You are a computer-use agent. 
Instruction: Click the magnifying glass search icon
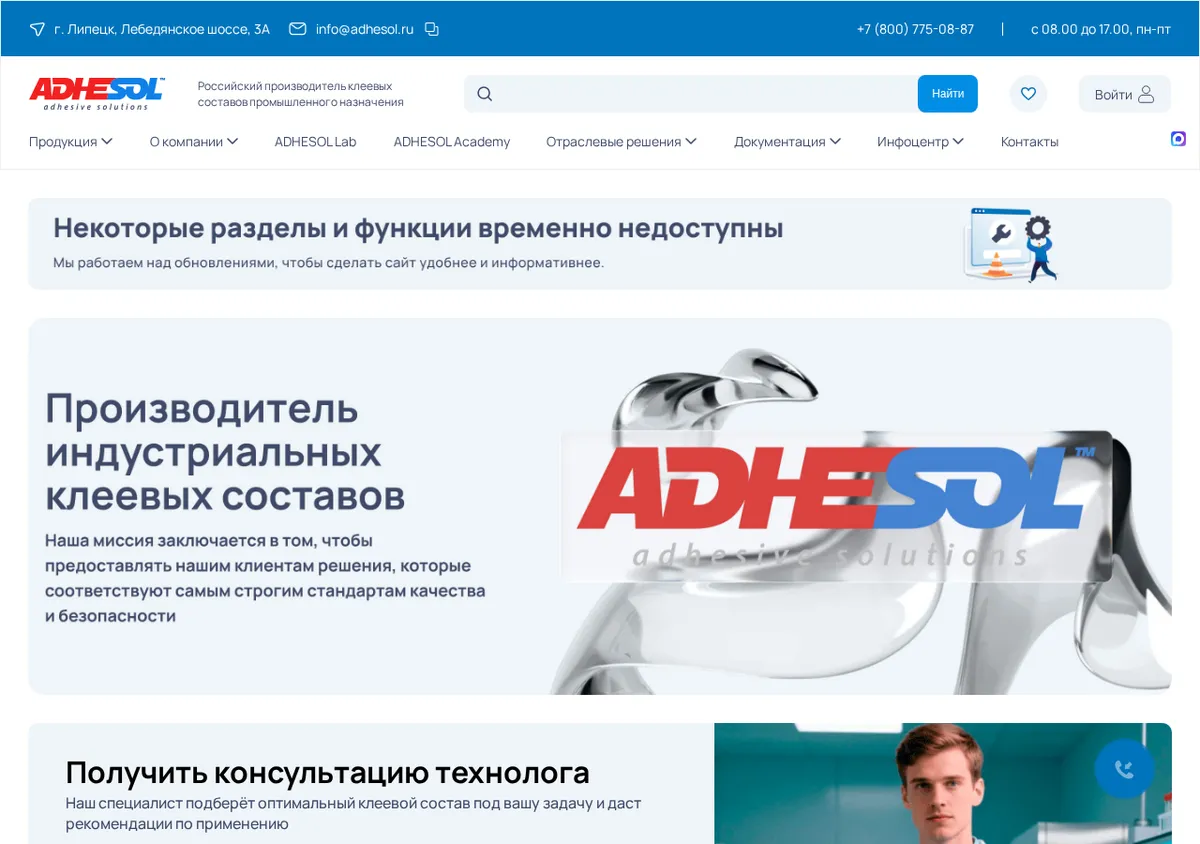[485, 94]
